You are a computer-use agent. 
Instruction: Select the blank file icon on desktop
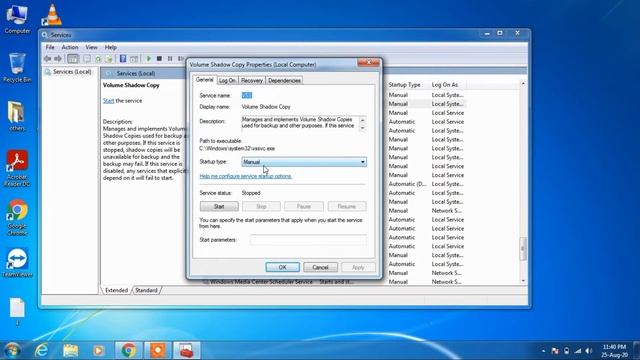[x=17, y=311]
